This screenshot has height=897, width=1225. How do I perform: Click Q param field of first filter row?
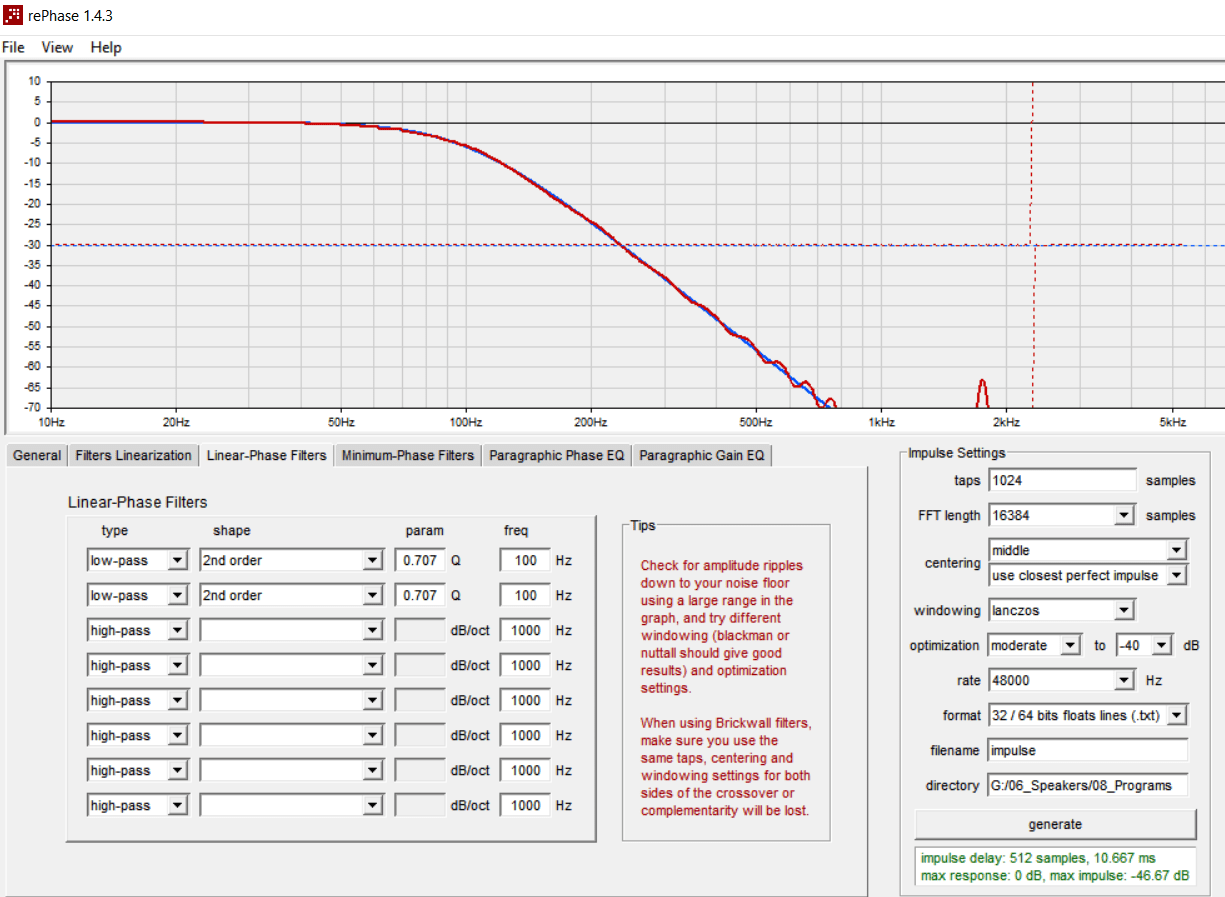point(420,560)
